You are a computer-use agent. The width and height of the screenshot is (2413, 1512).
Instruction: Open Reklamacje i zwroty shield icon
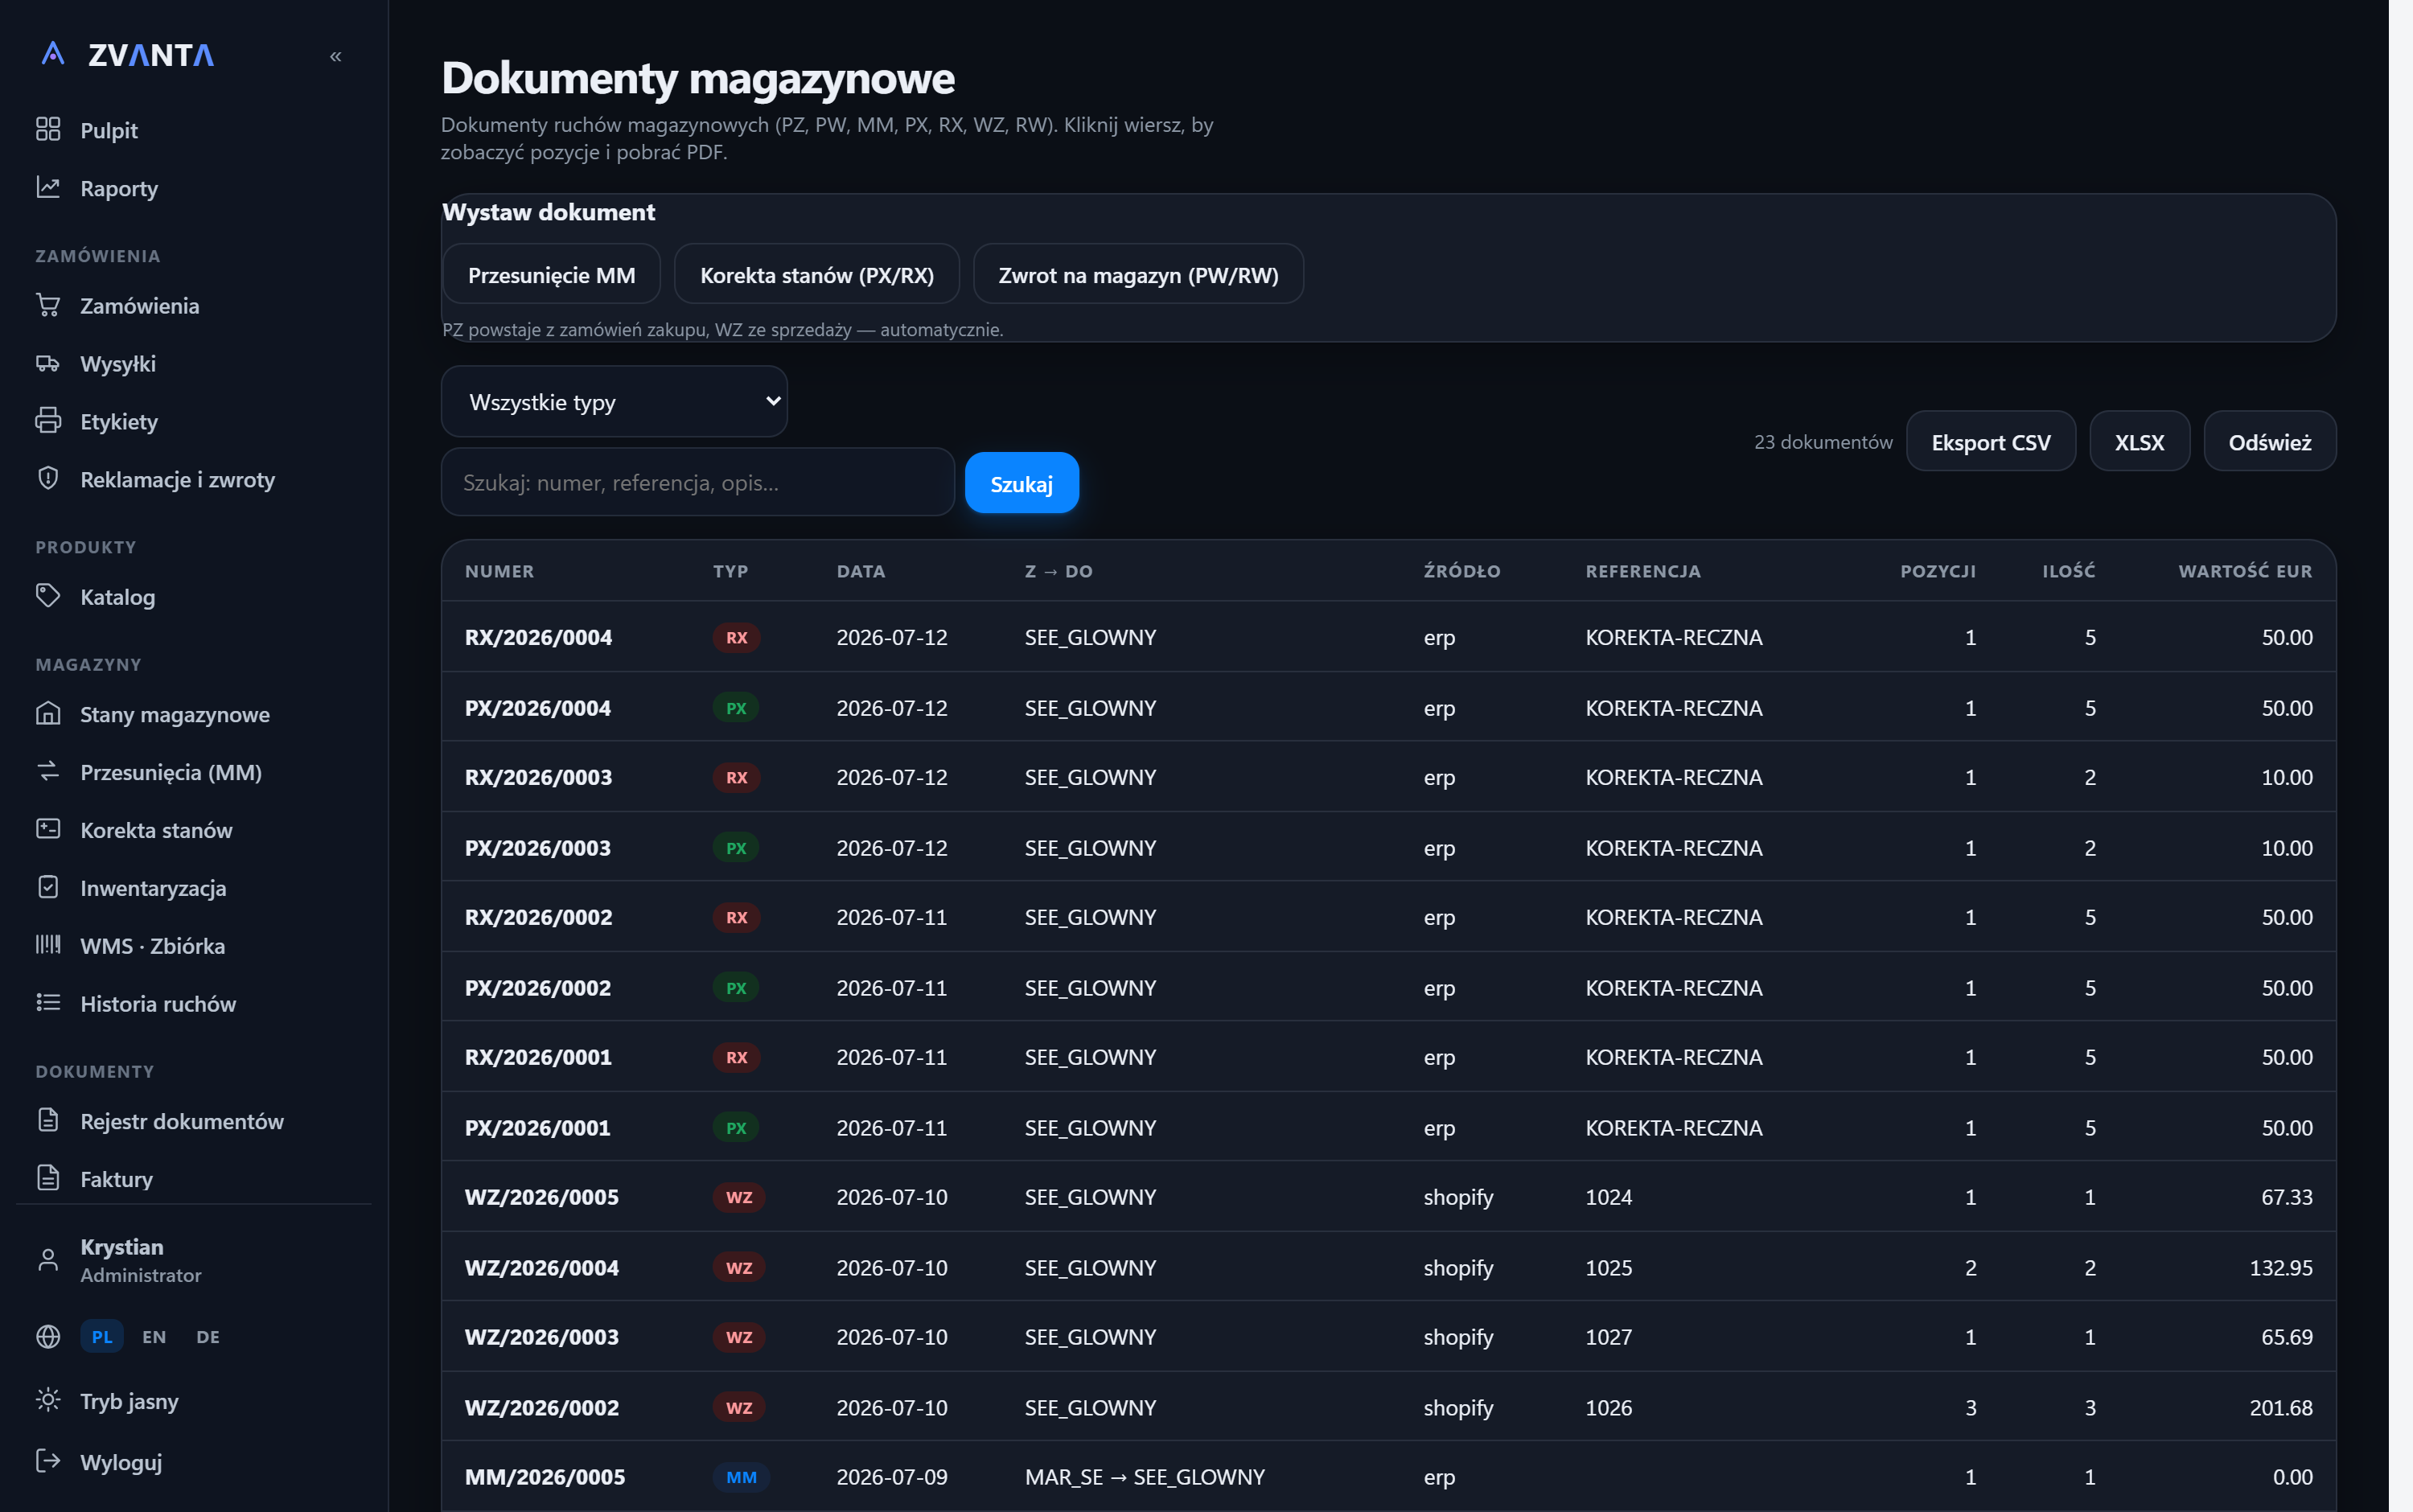tap(48, 478)
